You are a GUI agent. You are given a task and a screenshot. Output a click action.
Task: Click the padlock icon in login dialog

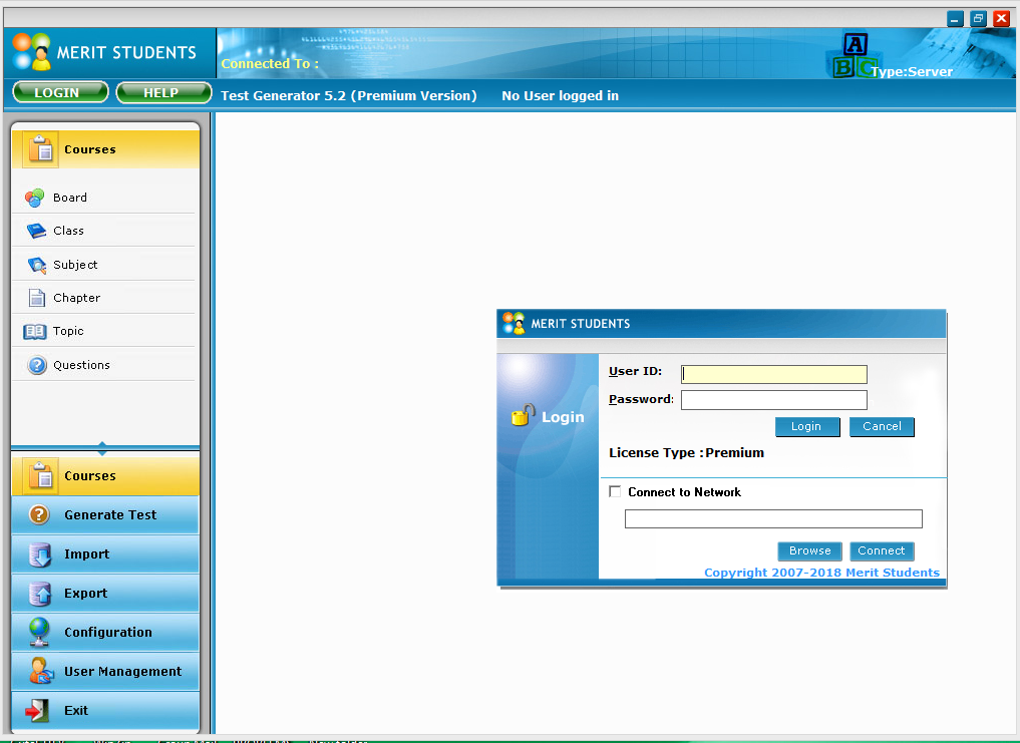tap(522, 415)
